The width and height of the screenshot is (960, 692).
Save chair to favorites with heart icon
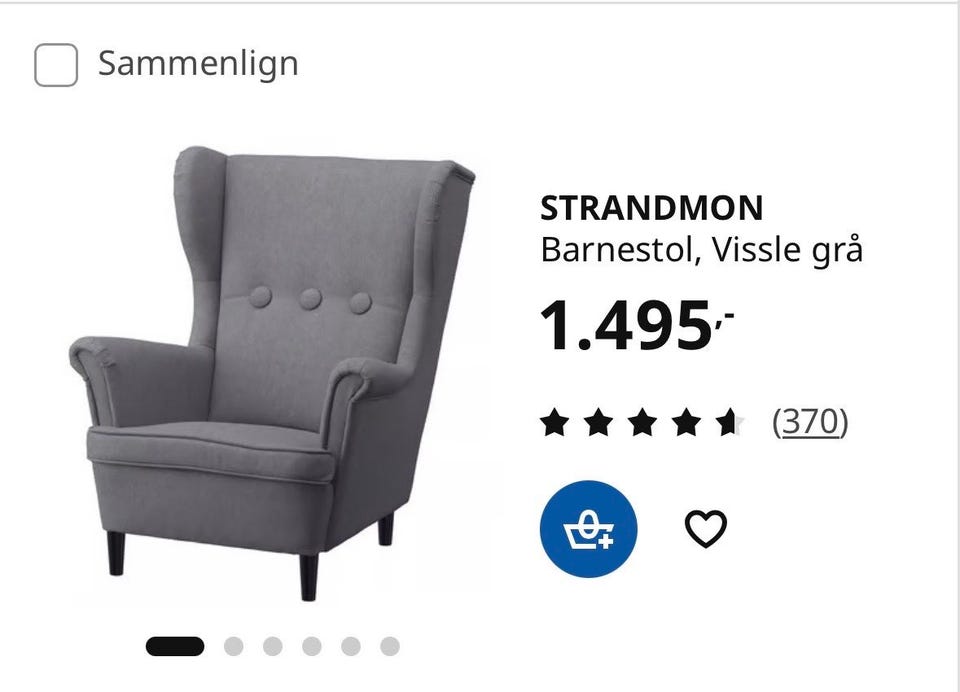pos(705,528)
